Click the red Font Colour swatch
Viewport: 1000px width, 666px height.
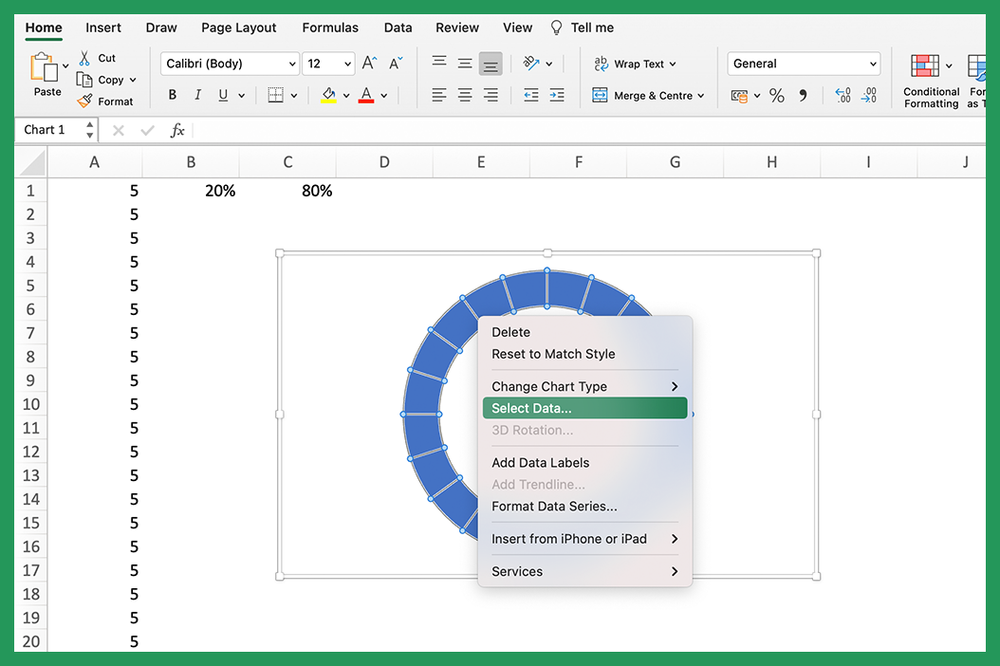click(x=366, y=95)
